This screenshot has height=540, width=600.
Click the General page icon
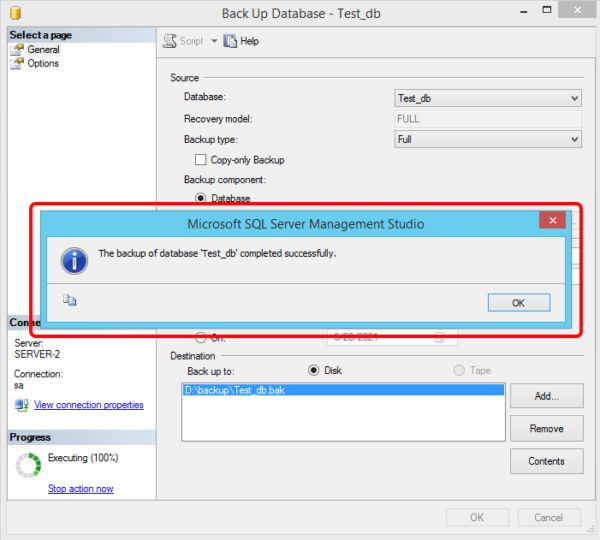coord(17,50)
